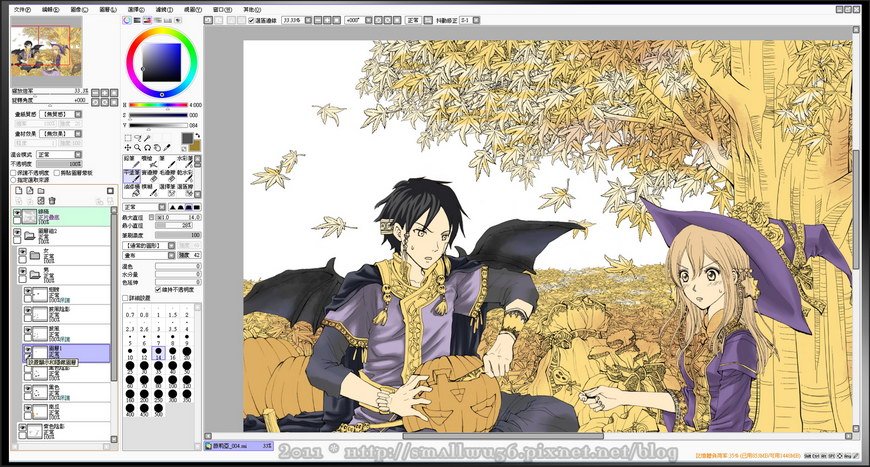
Task: Enable 保護不透明度 checkbox
Action: tap(14, 173)
